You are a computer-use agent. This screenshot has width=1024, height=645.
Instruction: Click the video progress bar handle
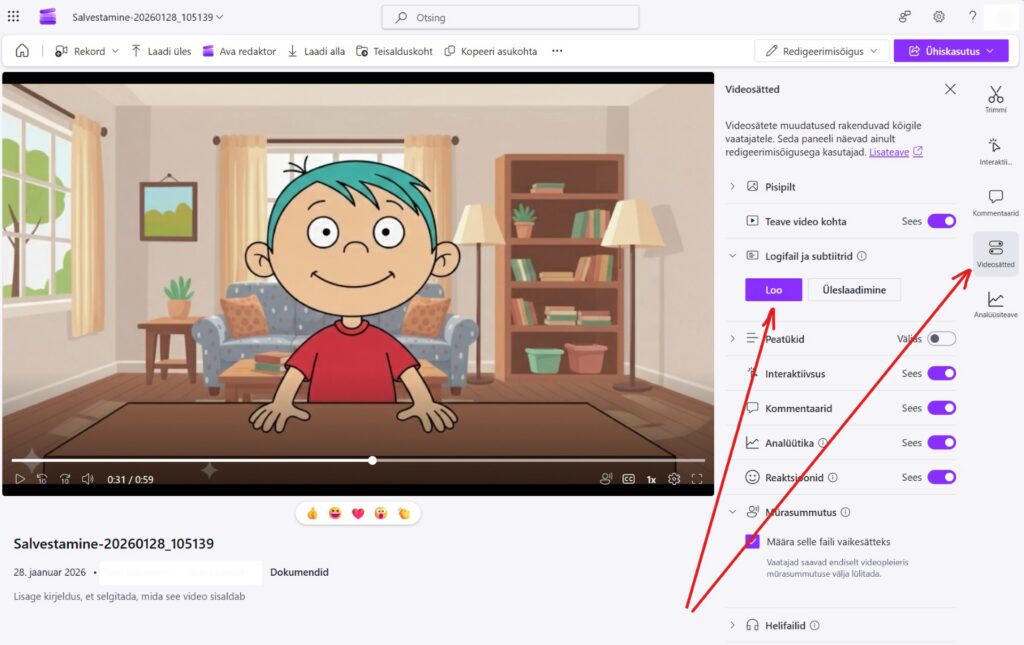pyautogui.click(x=372, y=460)
